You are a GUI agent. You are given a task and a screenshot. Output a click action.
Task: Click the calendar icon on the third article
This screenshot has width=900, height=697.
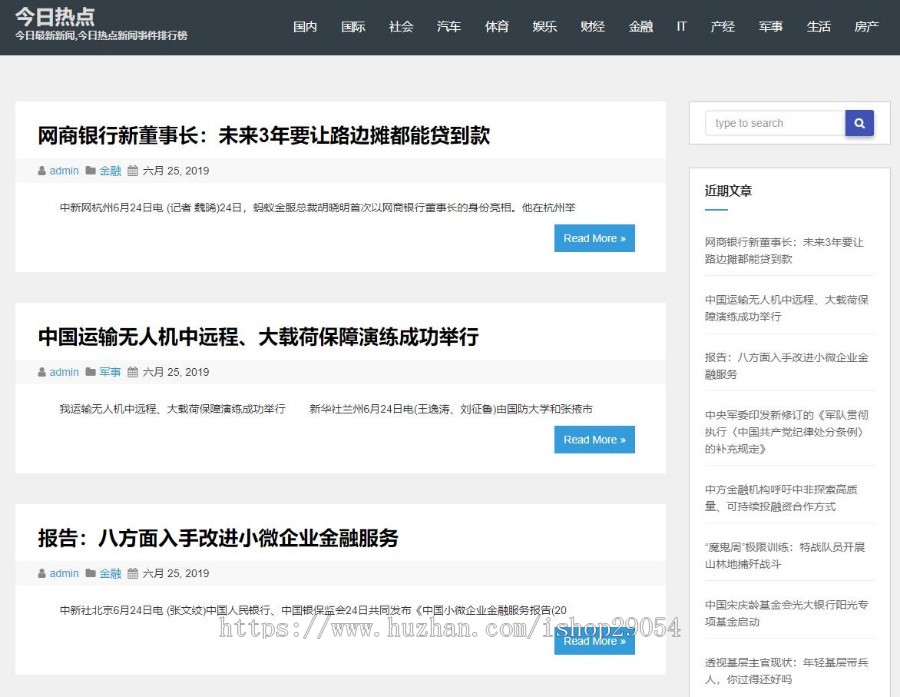[135, 573]
